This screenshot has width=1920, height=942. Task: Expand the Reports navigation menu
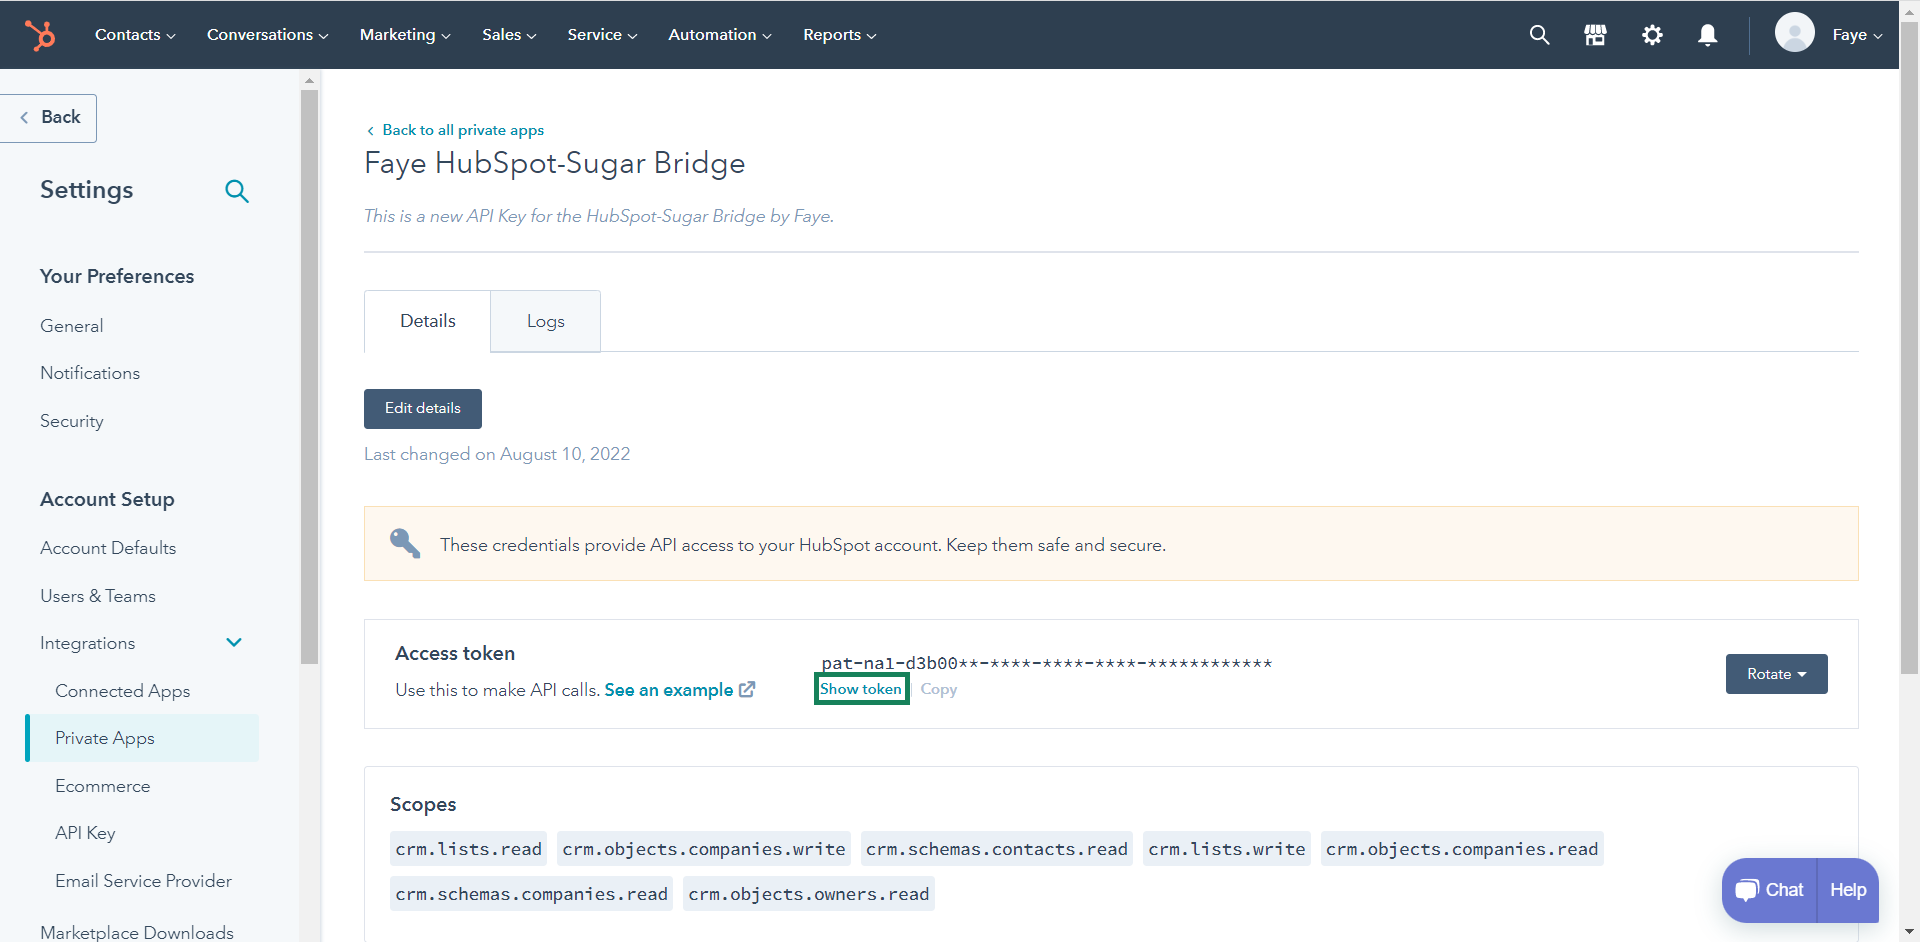[839, 35]
